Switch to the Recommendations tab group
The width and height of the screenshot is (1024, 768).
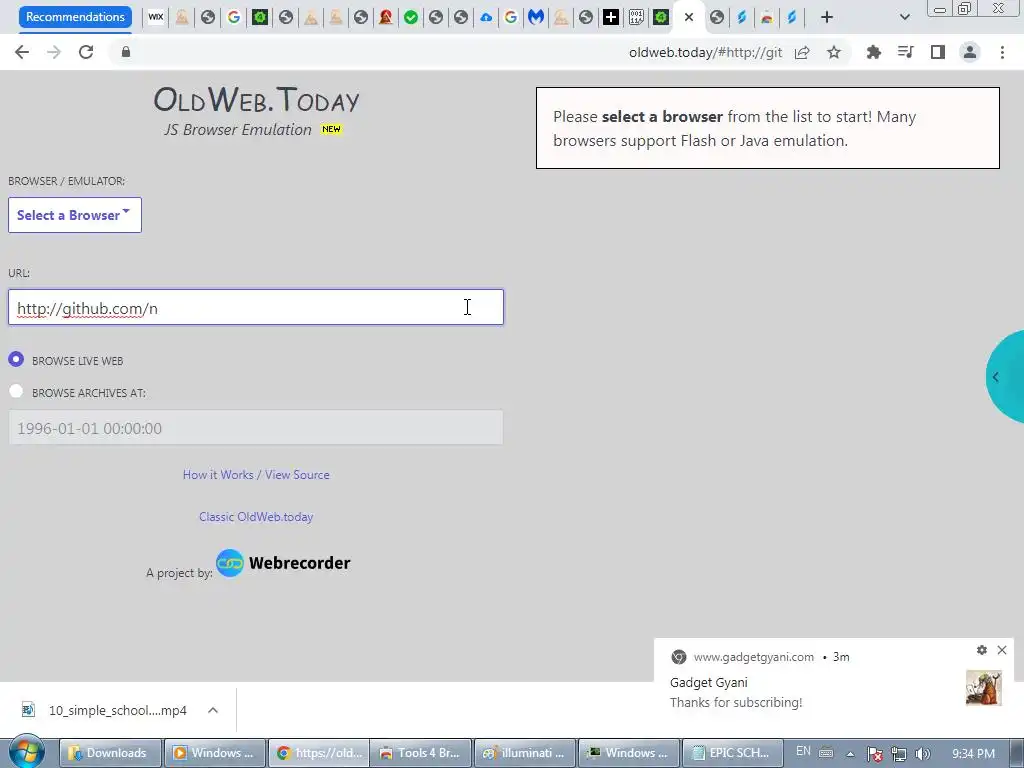[x=75, y=17]
